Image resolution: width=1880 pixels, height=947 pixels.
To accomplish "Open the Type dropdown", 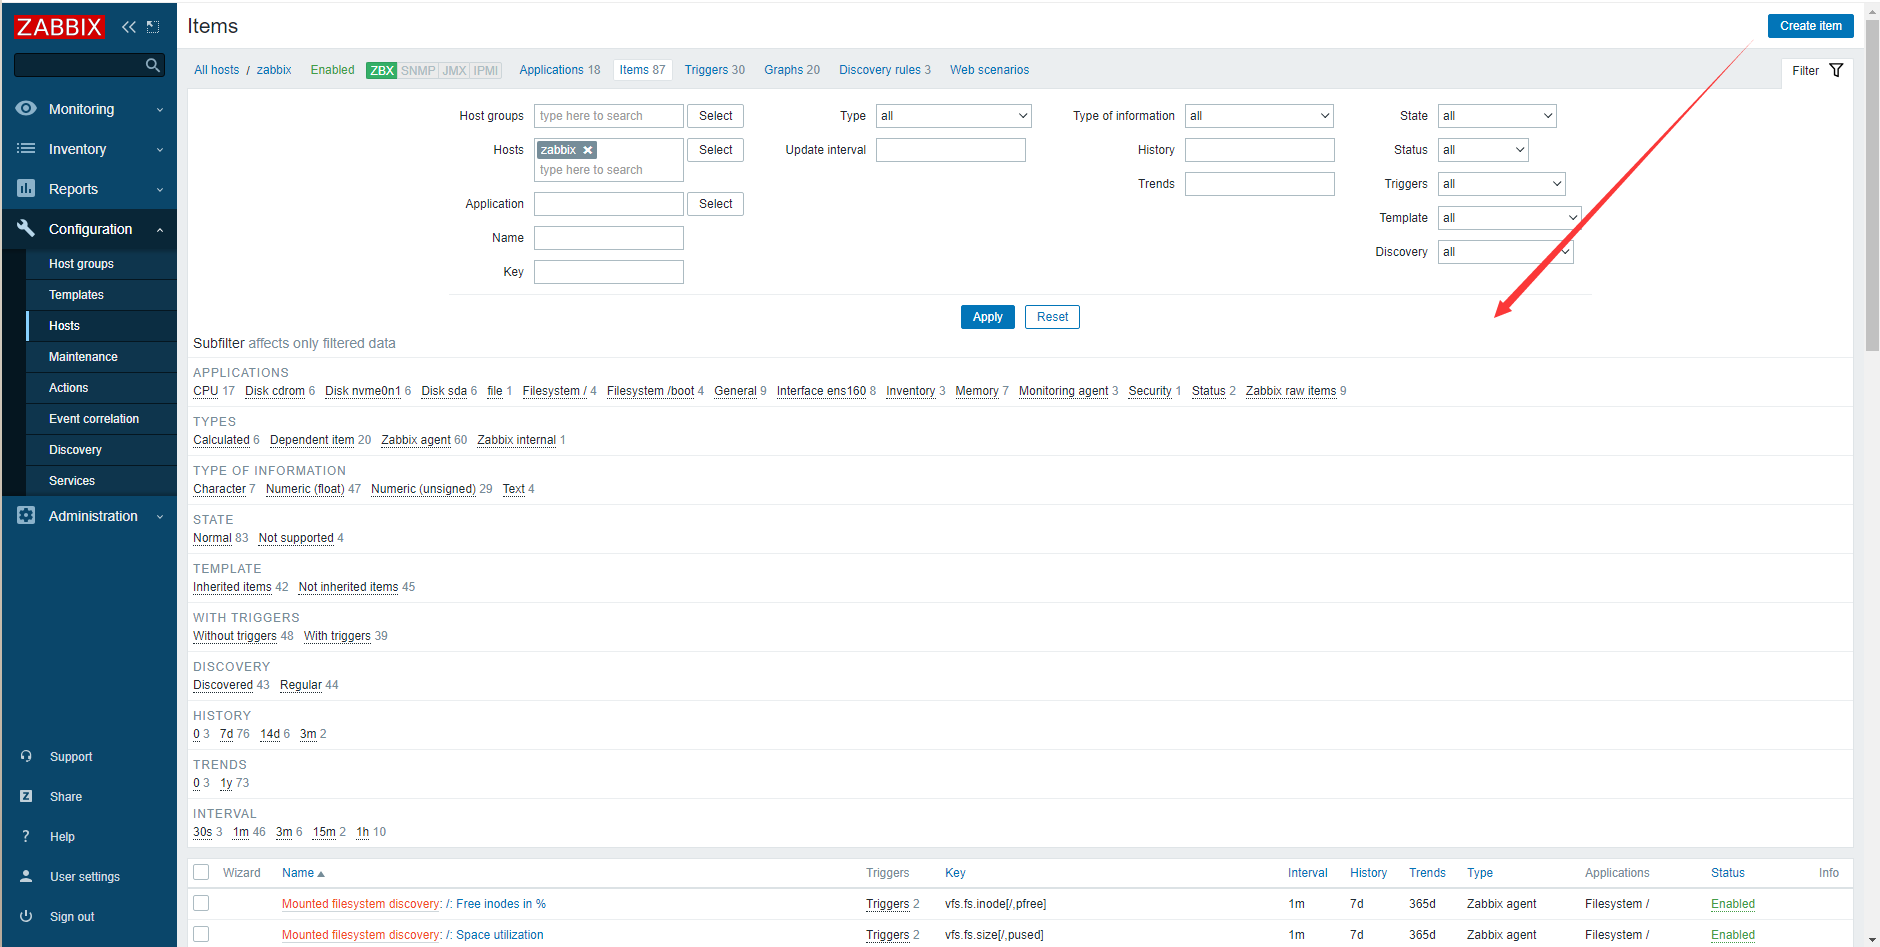I will tap(953, 116).
